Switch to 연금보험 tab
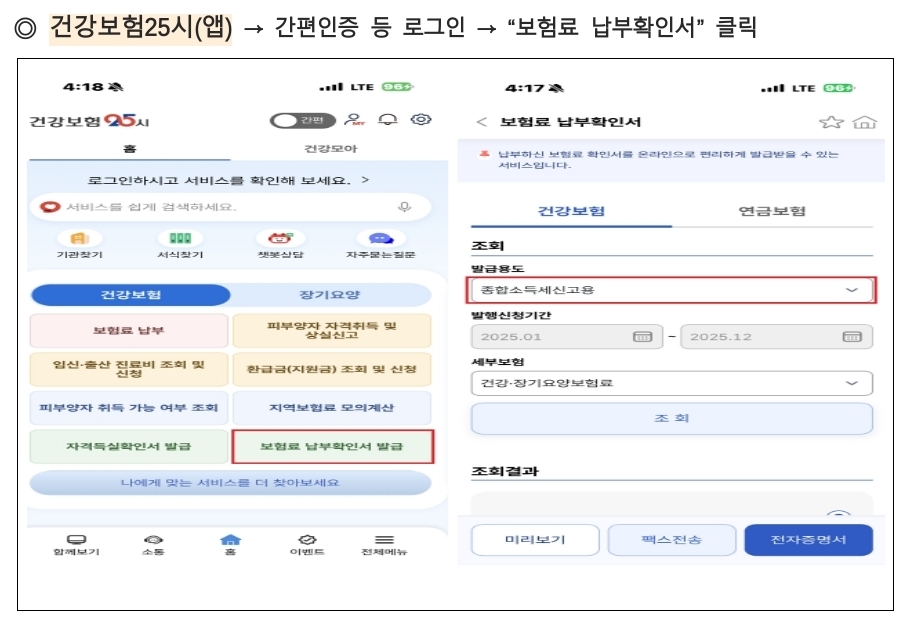Screen dimensions: 906x622 [x=772, y=211]
